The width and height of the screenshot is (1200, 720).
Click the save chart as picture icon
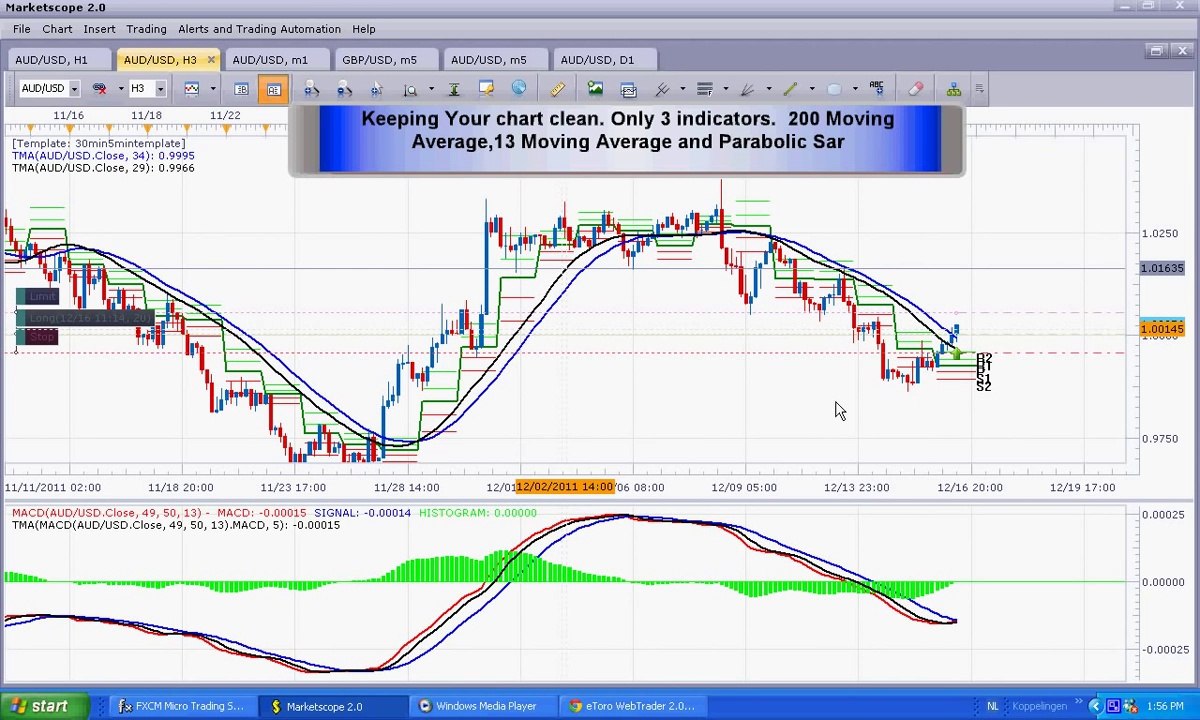596,89
